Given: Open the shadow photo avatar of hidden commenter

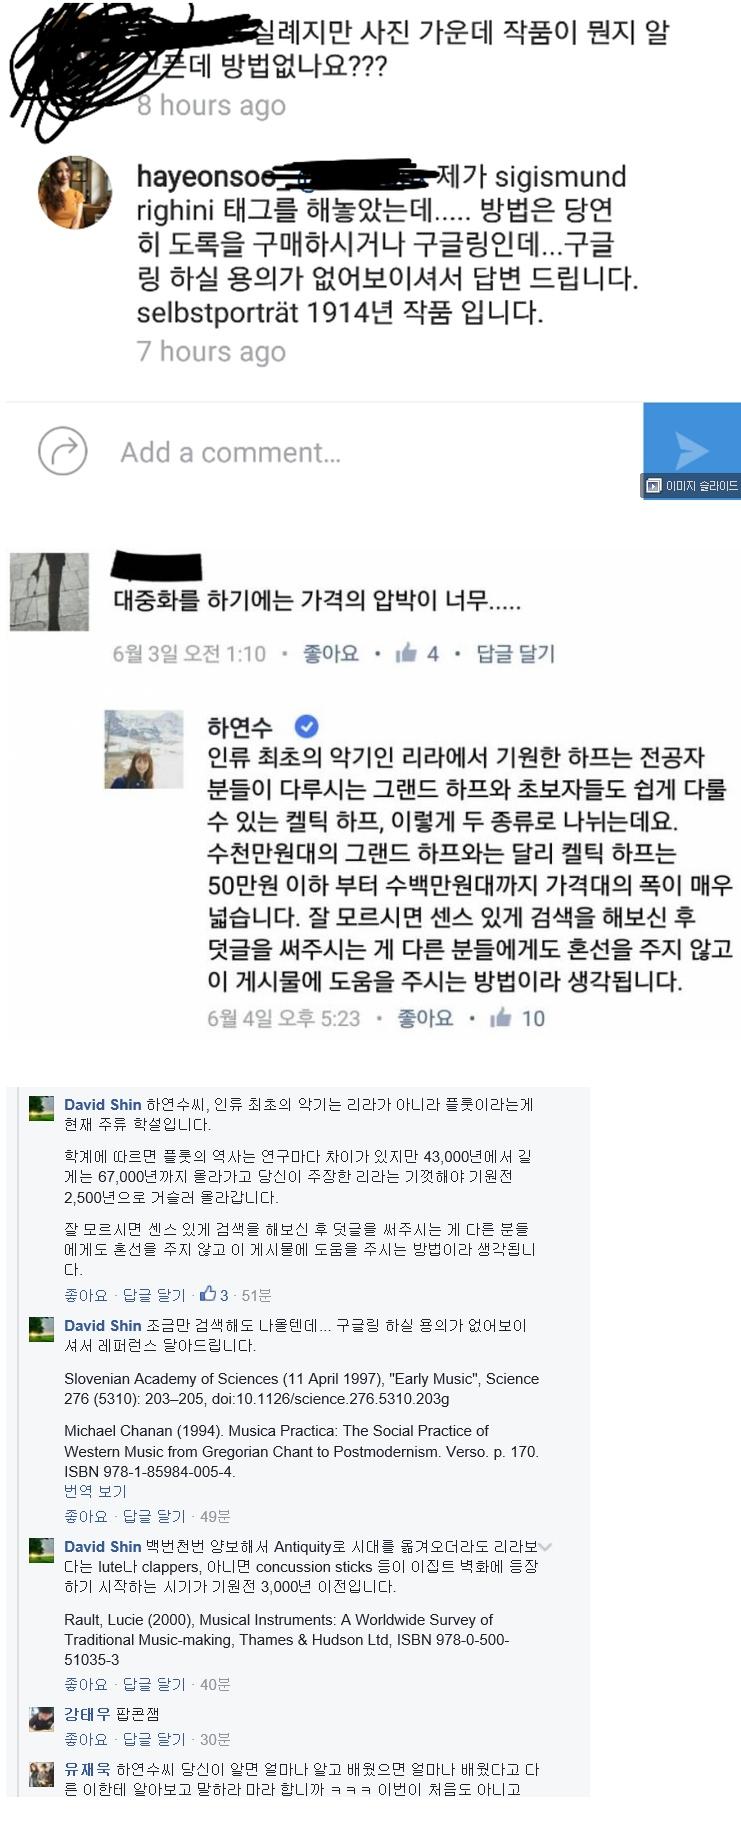Looking at the screenshot, I should click(x=49, y=592).
